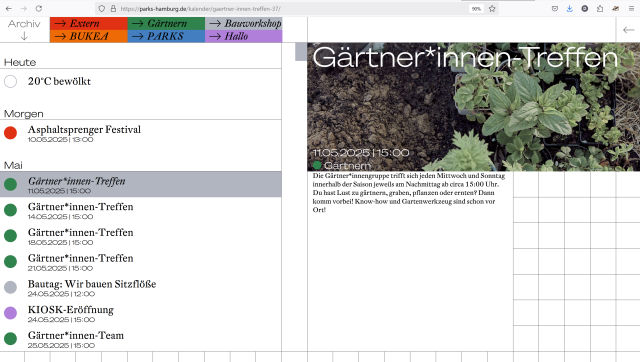Click the padlock site security icon
The image size is (640, 362).
click(113, 9)
